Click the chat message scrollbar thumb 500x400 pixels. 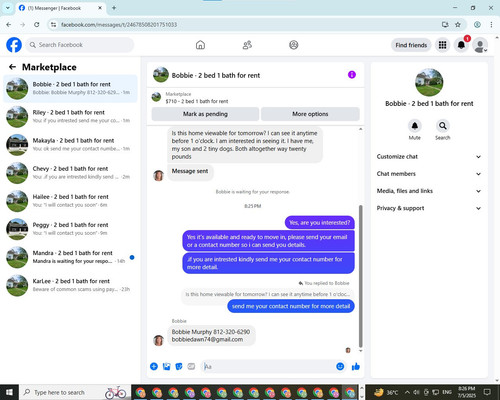pyautogui.click(x=360, y=276)
